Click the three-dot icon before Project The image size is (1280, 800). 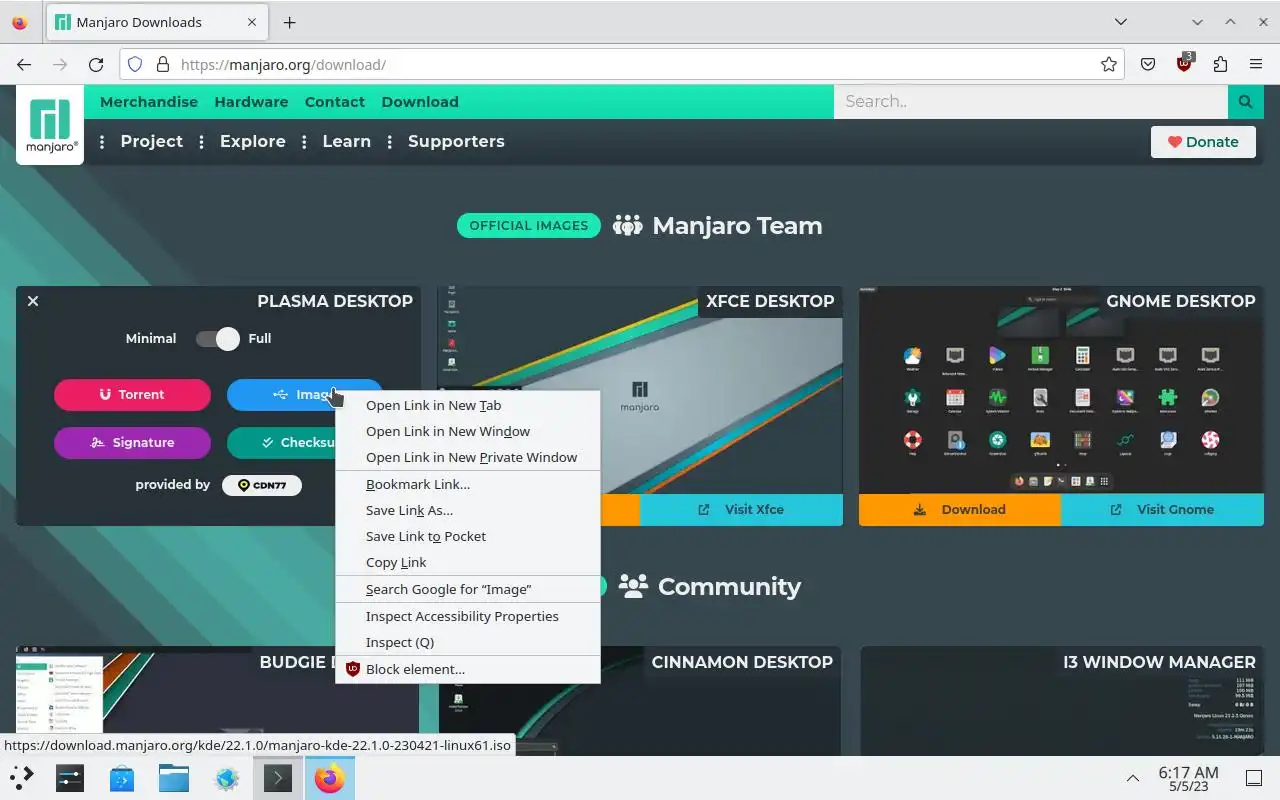tap(102, 142)
